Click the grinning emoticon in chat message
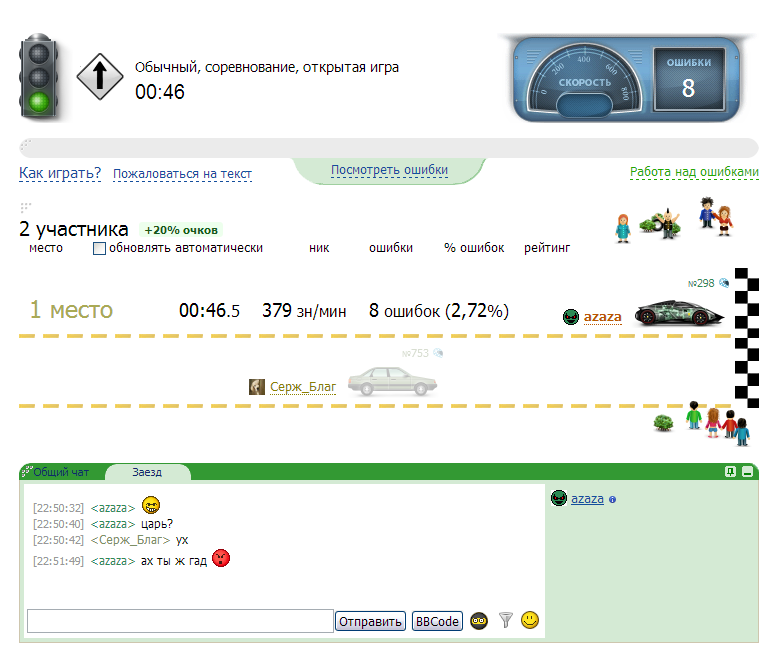777x655 pixels. click(151, 505)
